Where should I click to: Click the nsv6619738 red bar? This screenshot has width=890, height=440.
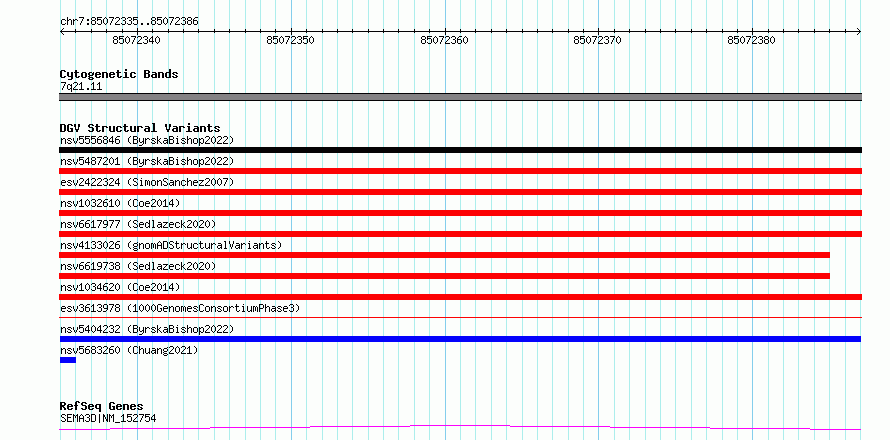click(444, 276)
